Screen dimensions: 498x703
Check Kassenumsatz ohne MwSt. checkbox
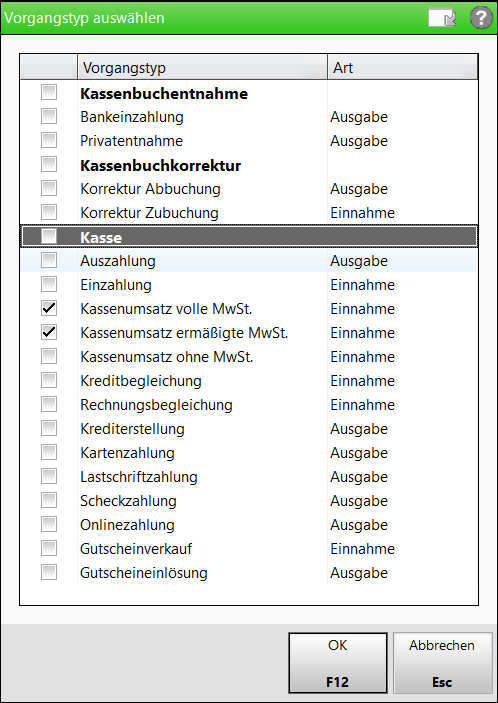pos(49,356)
